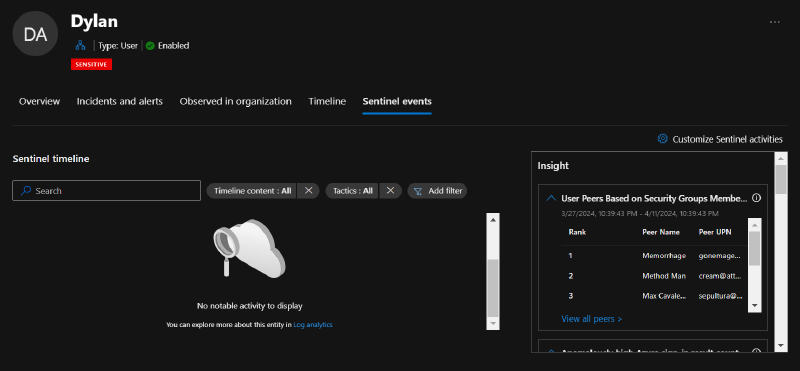Remove the Tactics filter with X

390,190
